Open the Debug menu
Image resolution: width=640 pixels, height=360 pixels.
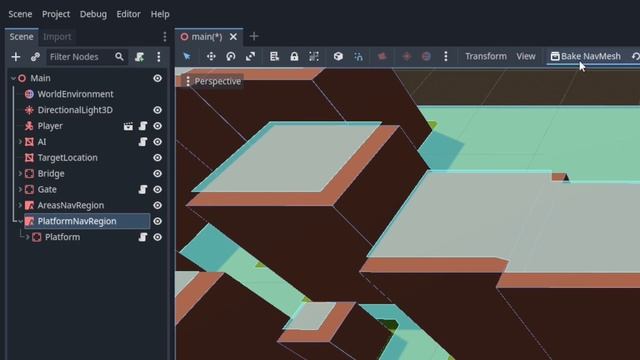click(x=93, y=14)
